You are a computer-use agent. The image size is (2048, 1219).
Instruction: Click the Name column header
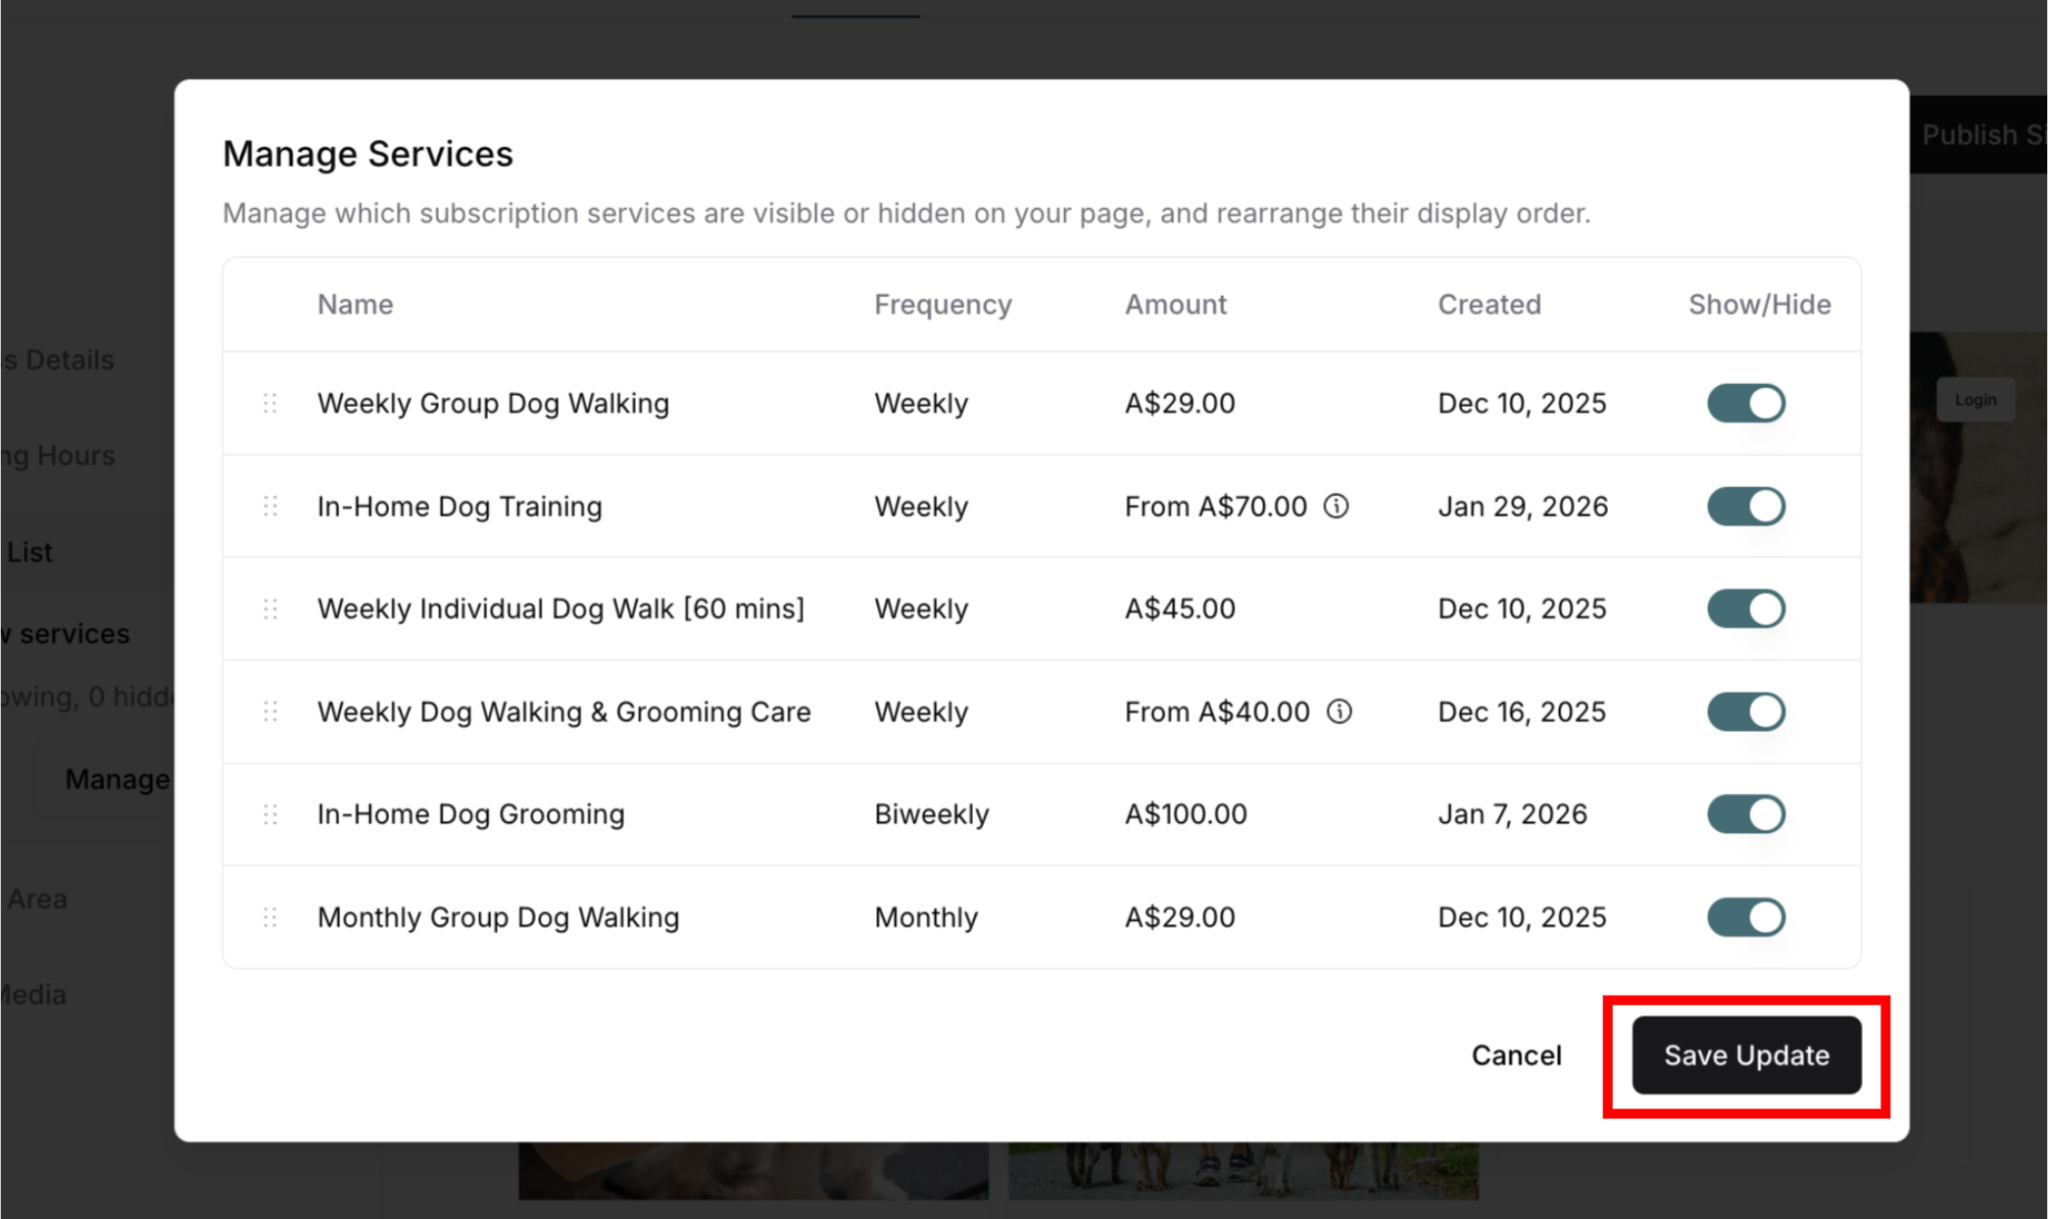pos(355,304)
